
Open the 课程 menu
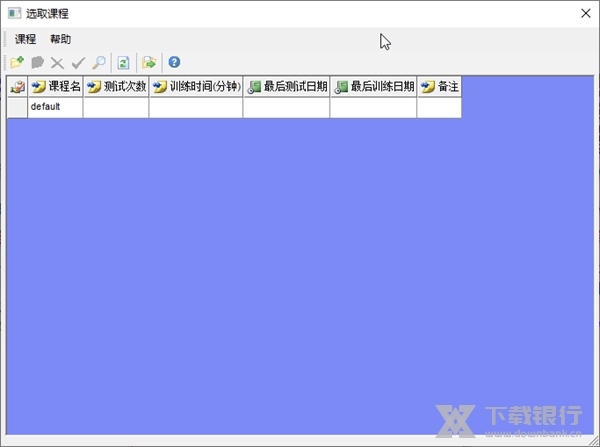(25, 39)
